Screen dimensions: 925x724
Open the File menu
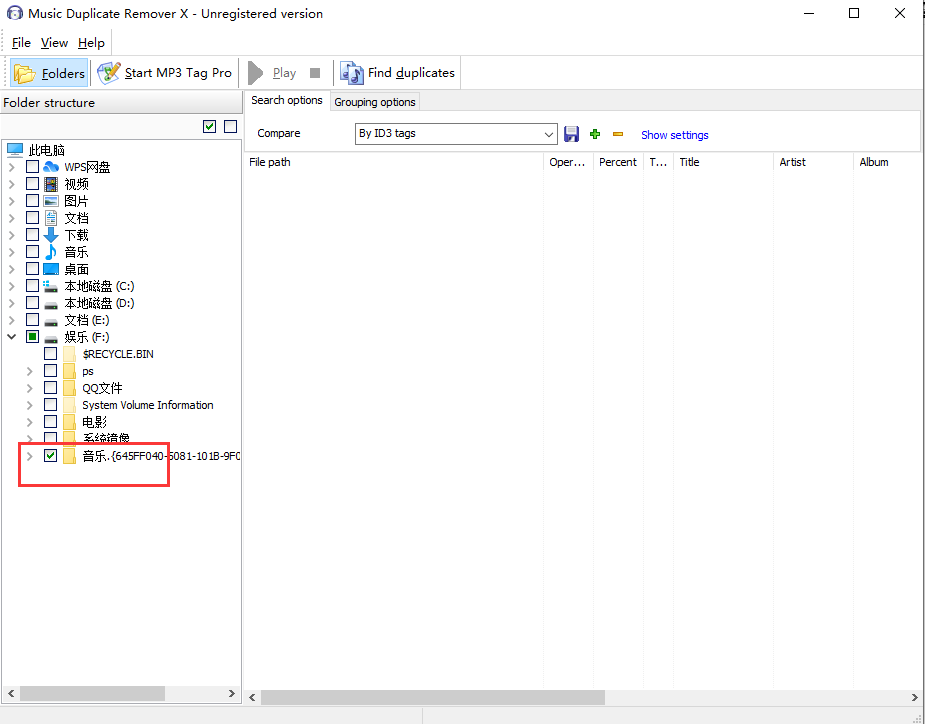[x=21, y=43]
